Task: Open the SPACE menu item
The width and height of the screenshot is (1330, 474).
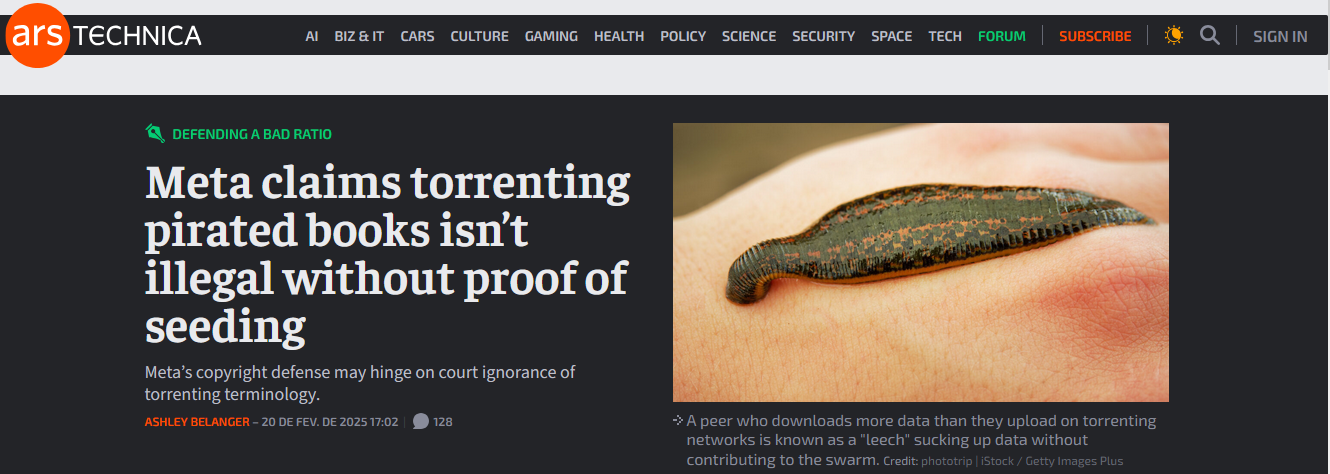Action: (x=891, y=36)
